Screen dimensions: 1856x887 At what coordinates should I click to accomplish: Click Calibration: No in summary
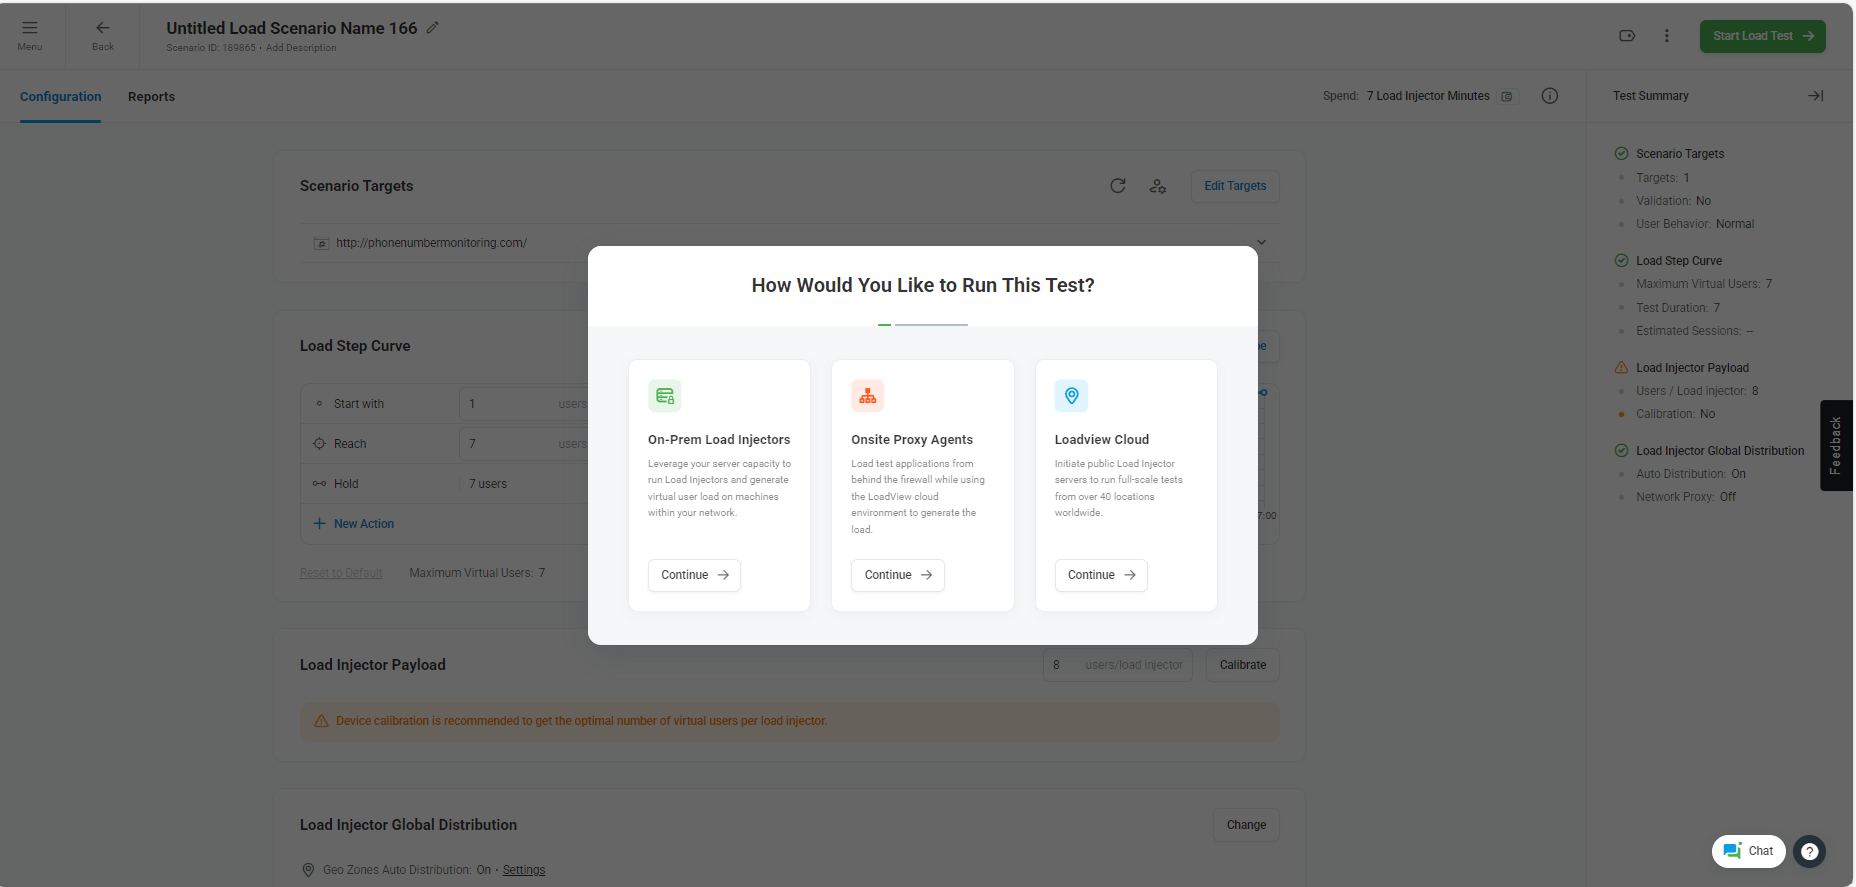[1676, 414]
